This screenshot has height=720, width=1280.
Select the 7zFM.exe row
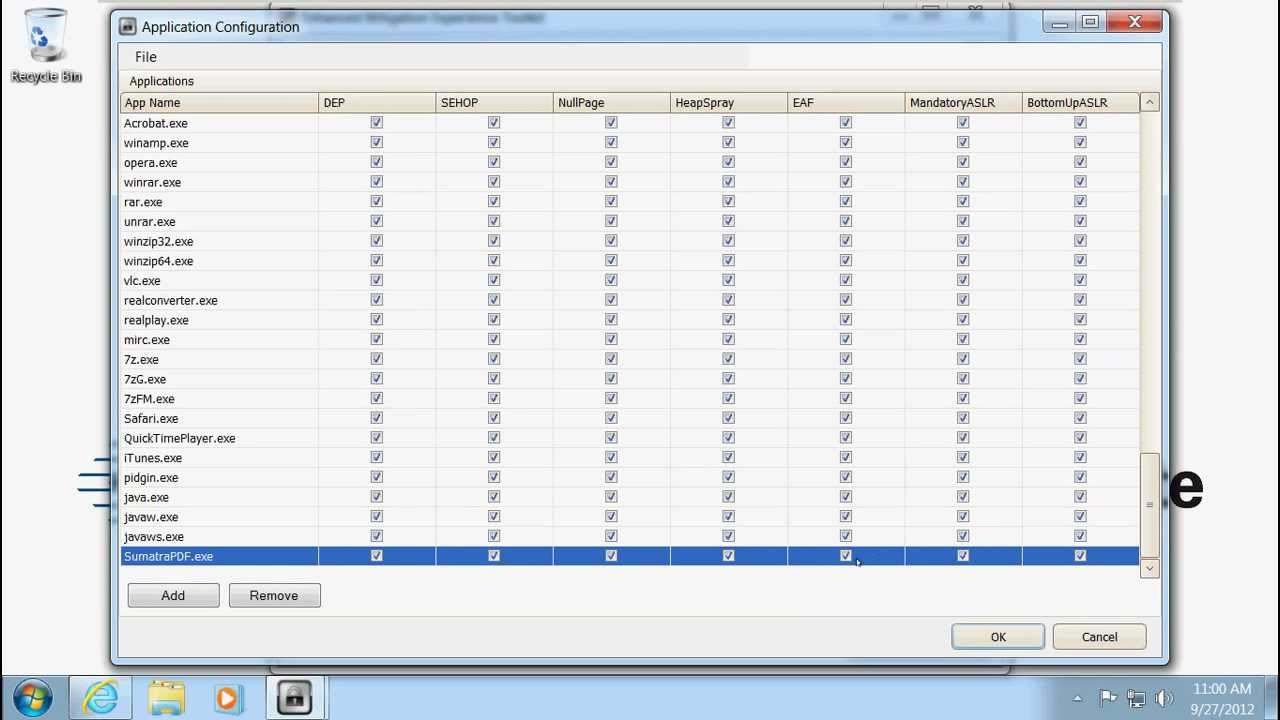click(x=630, y=399)
